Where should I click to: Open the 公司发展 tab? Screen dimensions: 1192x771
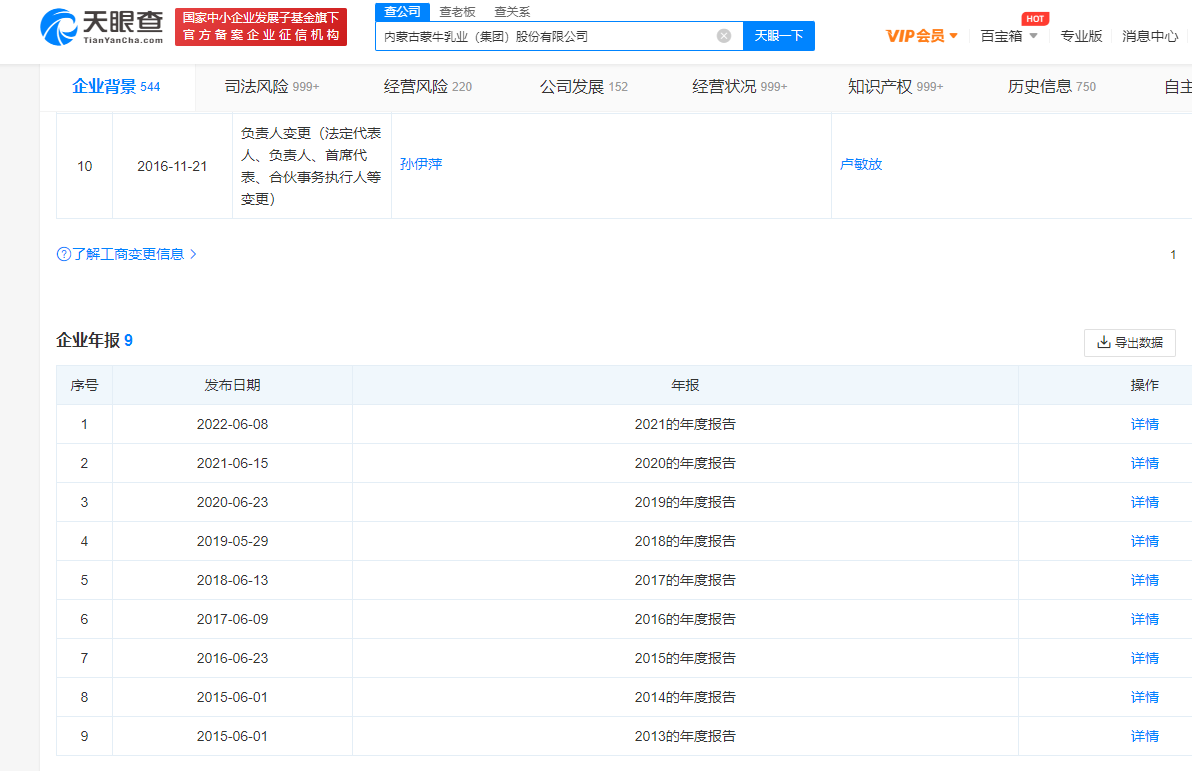pos(584,87)
